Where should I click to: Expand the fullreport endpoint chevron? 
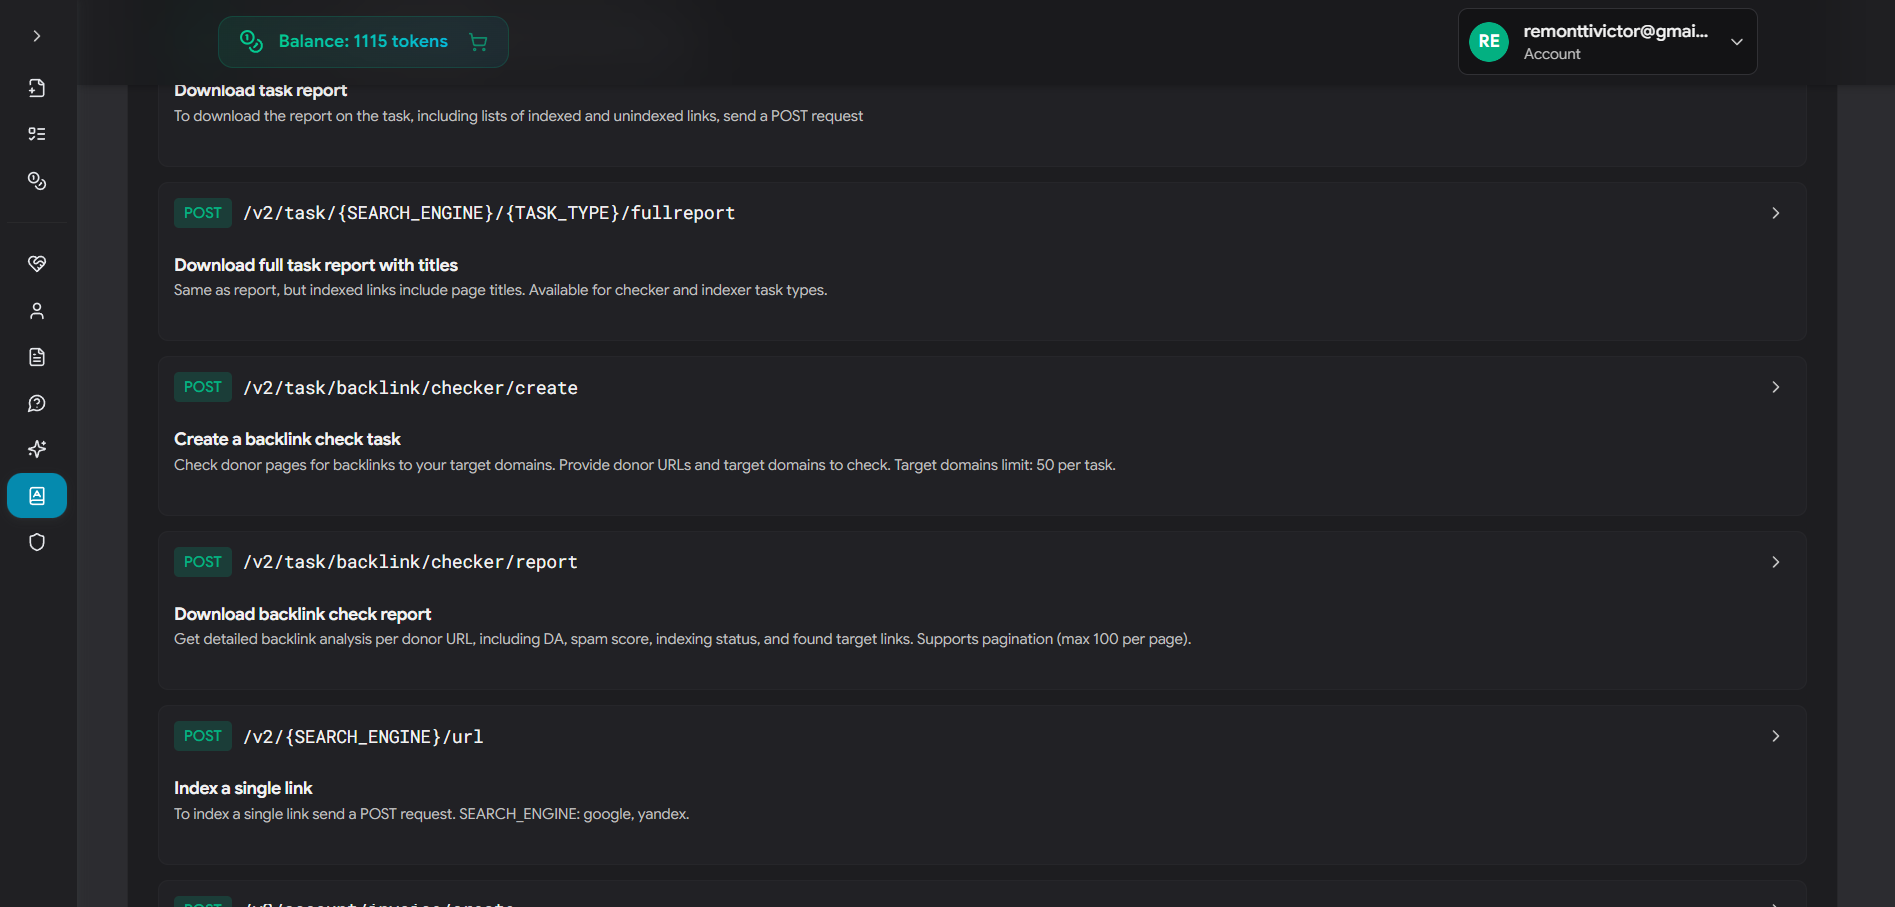coord(1775,213)
